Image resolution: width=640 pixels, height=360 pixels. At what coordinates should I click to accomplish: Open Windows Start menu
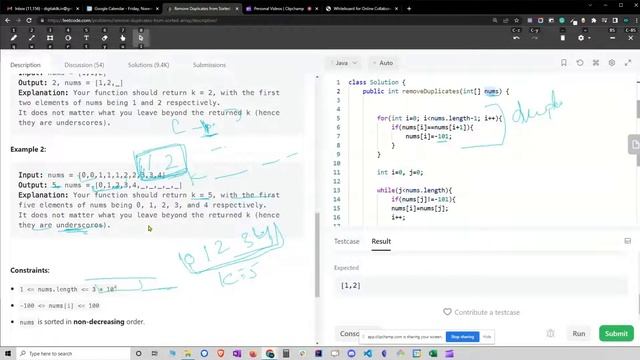point(8,353)
